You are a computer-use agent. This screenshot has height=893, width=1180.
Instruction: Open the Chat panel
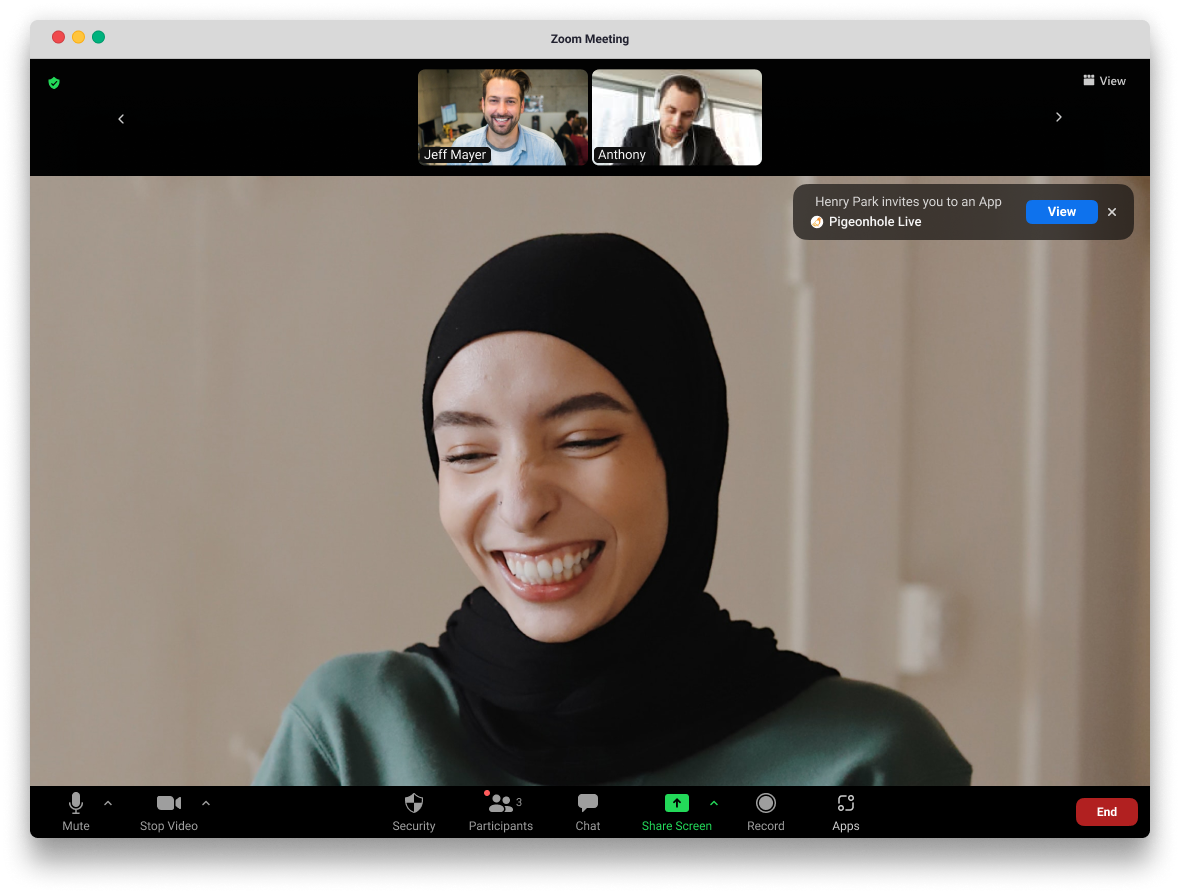[588, 804]
